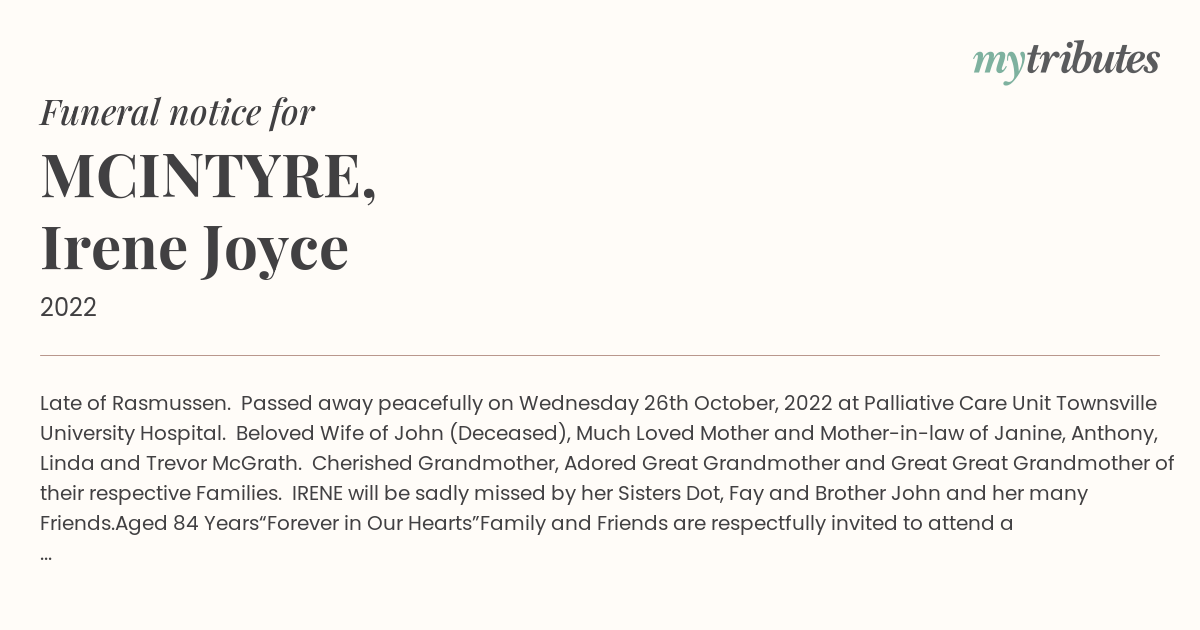Click the "Aged 84 Years" text
This screenshot has width=1200, height=630.
(187, 524)
